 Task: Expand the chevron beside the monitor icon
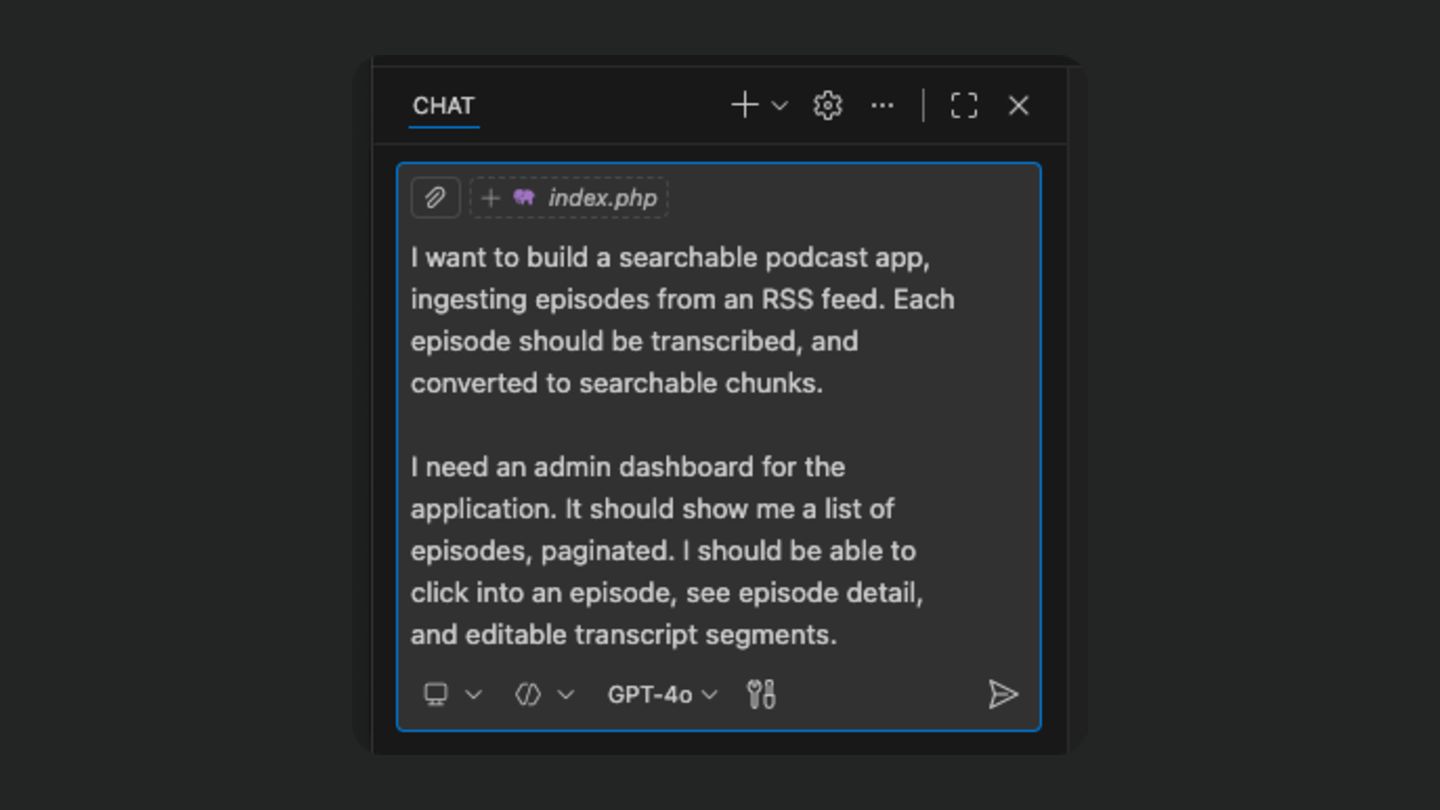coord(474,694)
